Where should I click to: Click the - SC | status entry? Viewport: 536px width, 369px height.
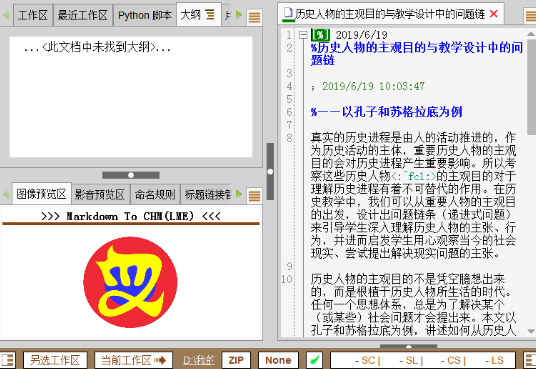(x=368, y=360)
